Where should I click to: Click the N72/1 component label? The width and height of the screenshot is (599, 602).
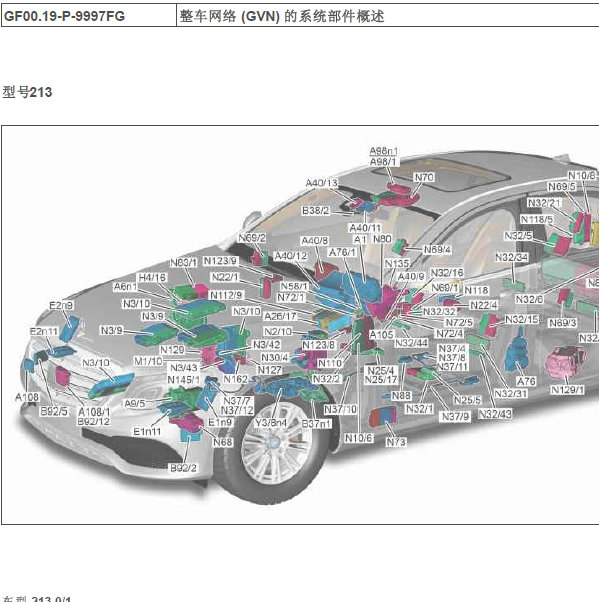(291, 297)
